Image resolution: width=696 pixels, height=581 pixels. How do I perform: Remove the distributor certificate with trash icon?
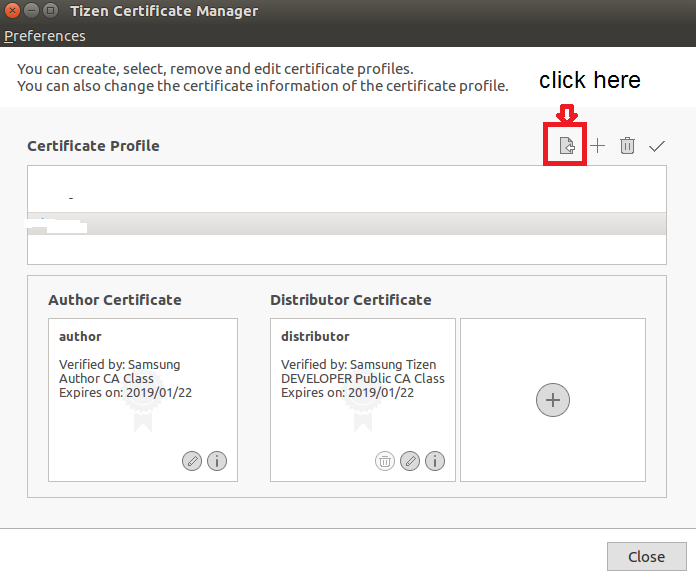tap(385, 461)
